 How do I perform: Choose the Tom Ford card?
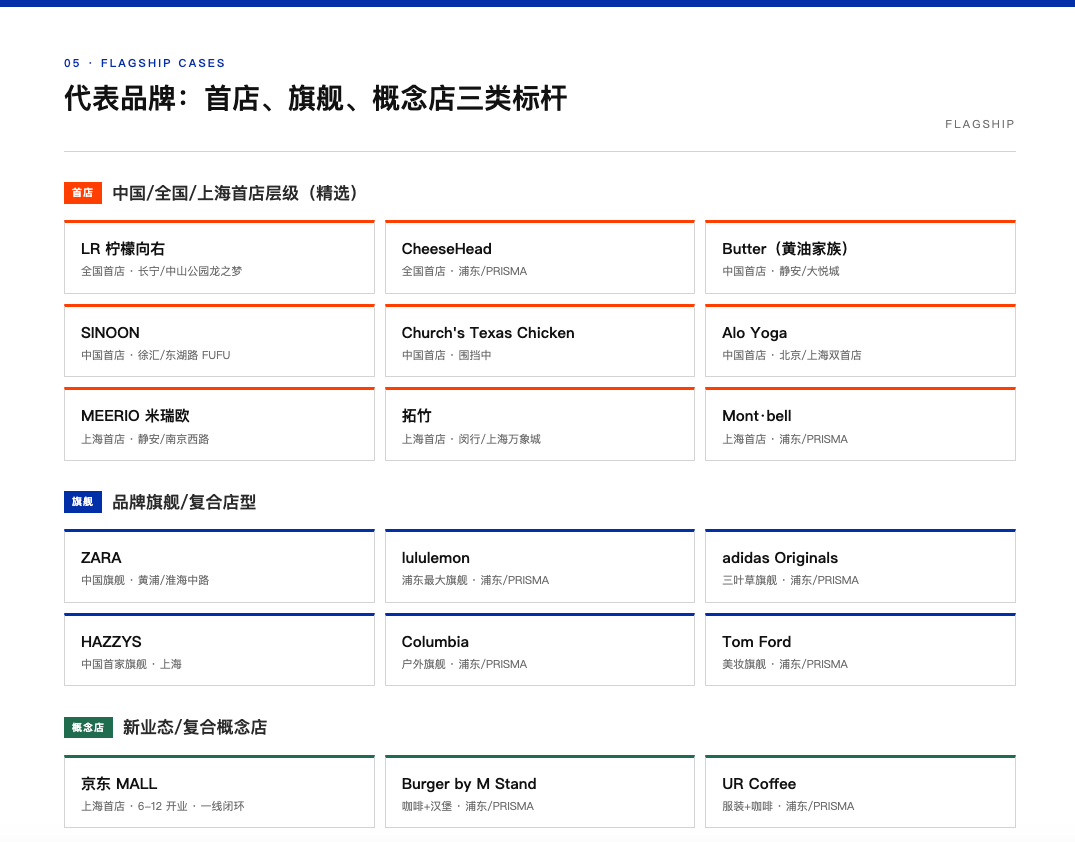pyautogui.click(x=860, y=650)
